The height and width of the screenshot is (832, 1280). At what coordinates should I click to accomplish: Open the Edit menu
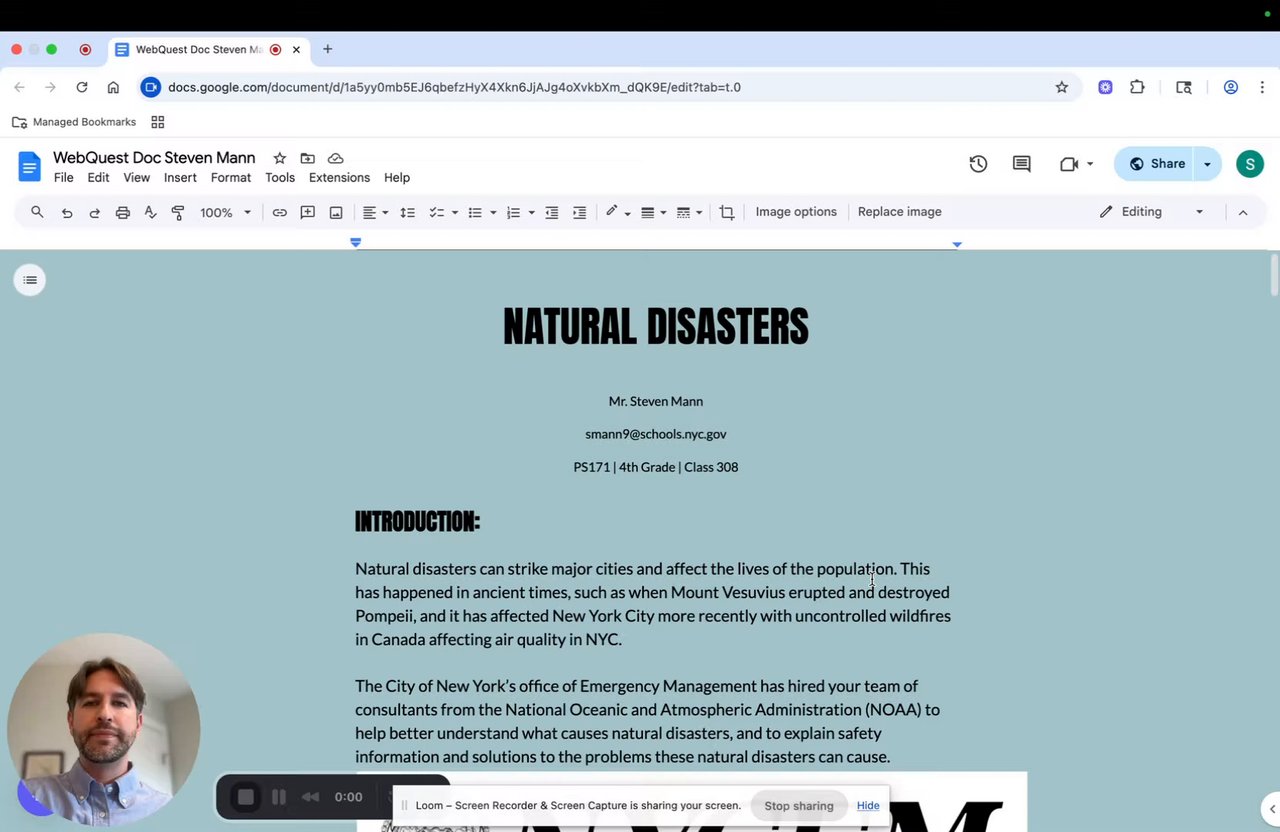pyautogui.click(x=98, y=177)
